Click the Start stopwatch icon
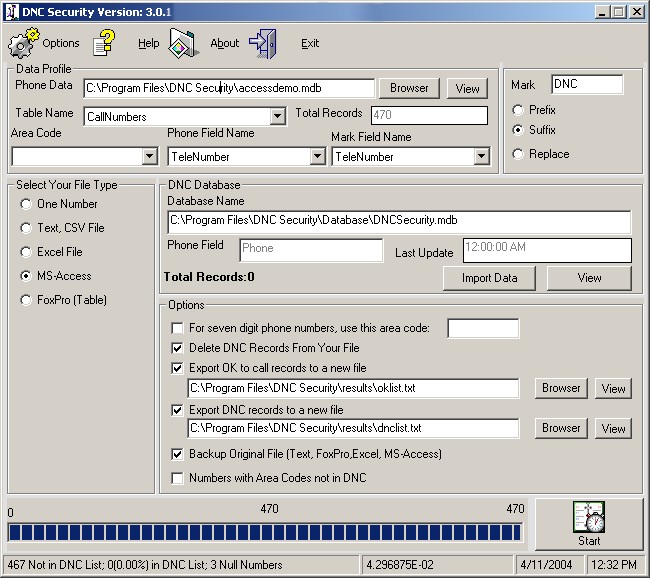The image size is (650, 578). coord(589,517)
